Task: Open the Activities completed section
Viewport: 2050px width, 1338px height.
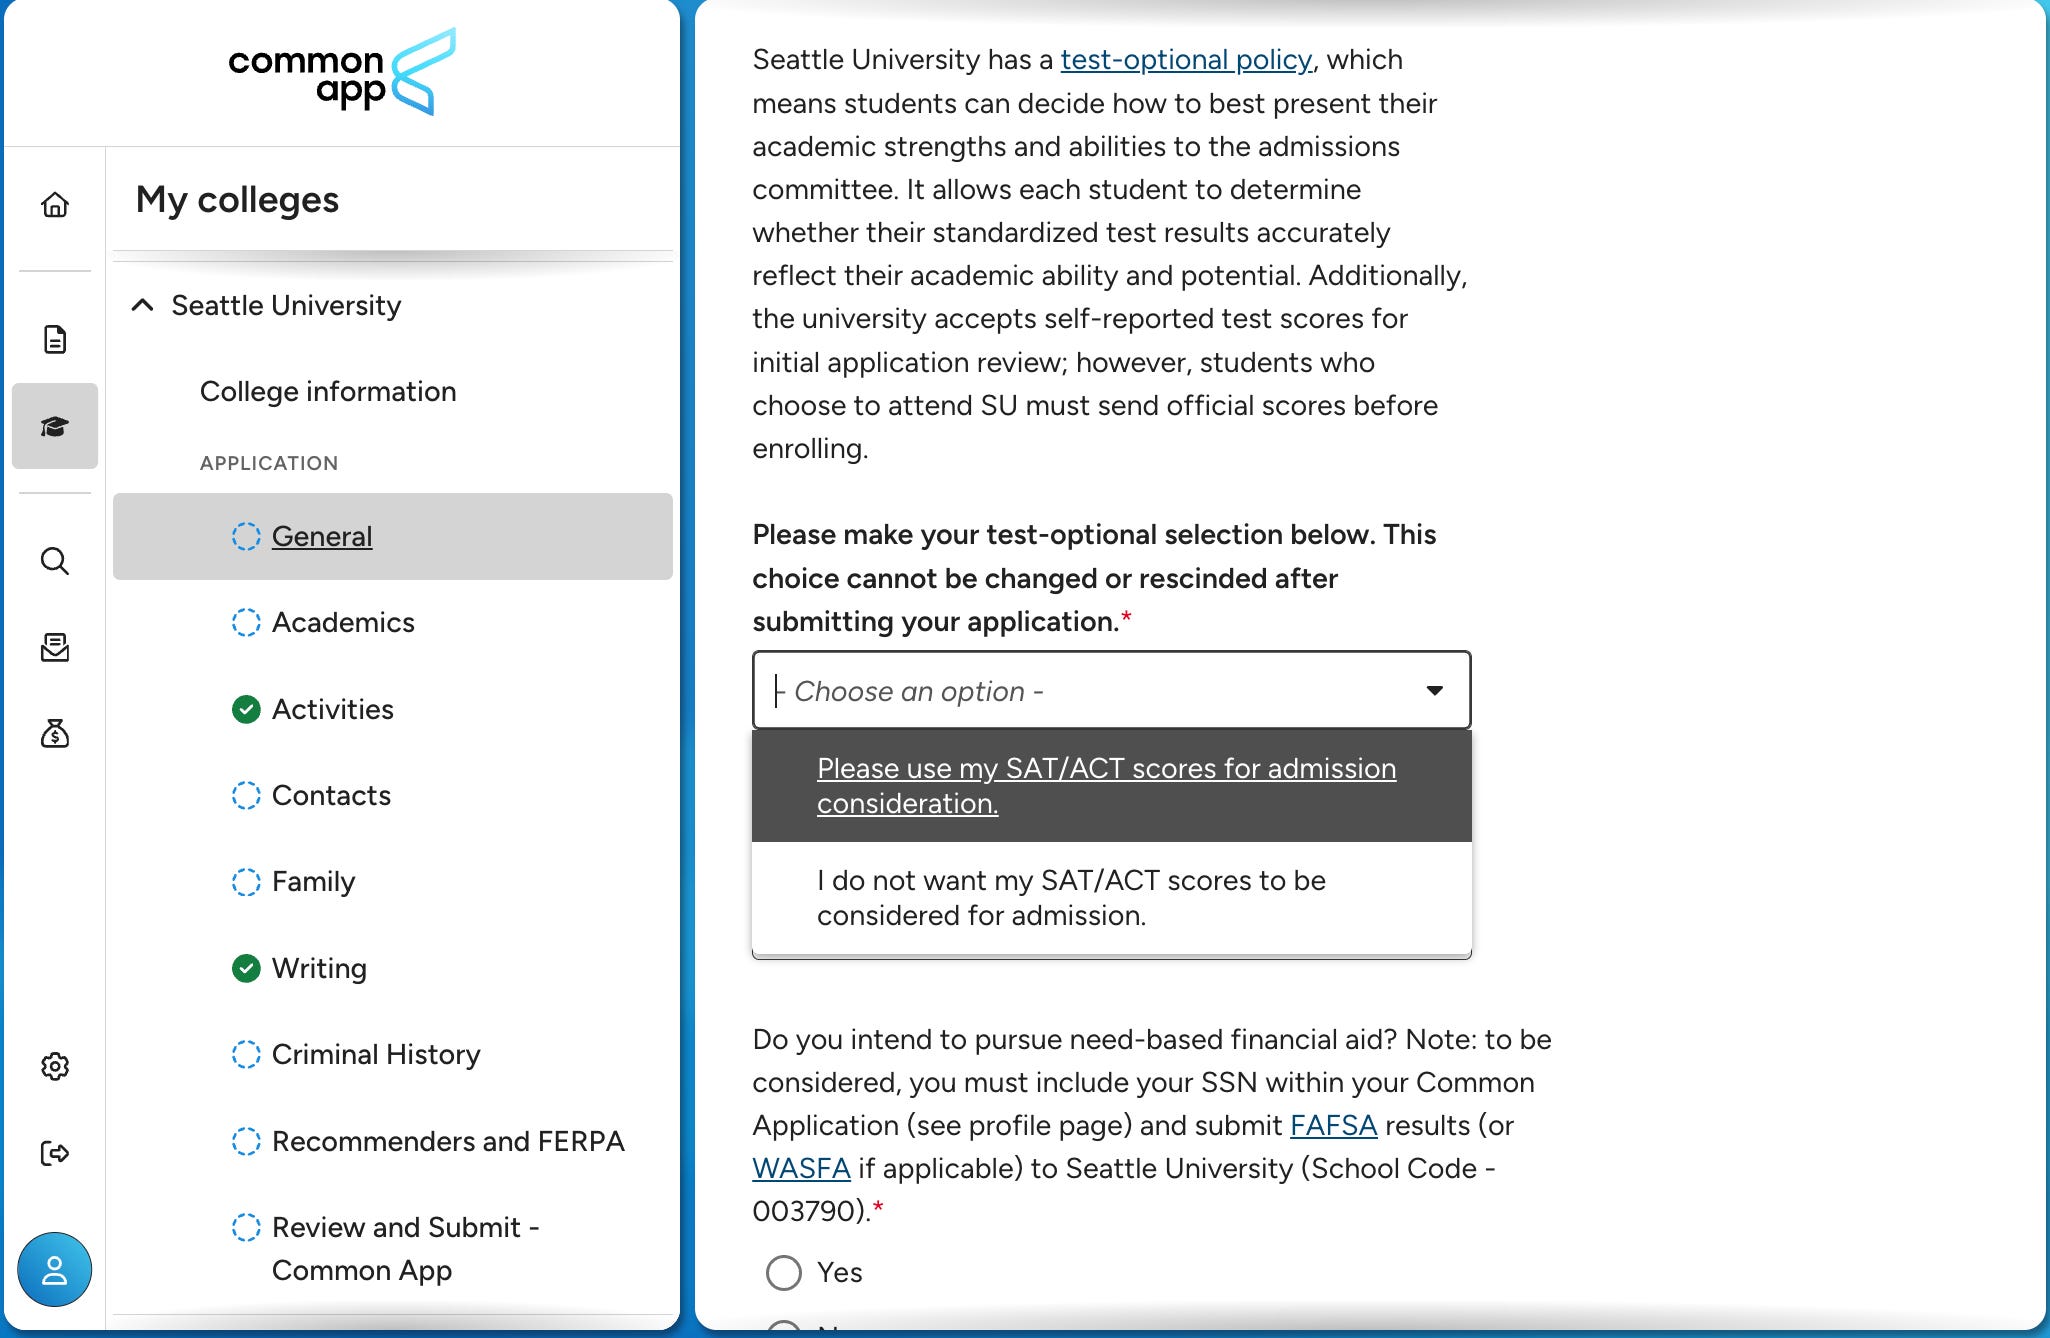Action: 332,709
